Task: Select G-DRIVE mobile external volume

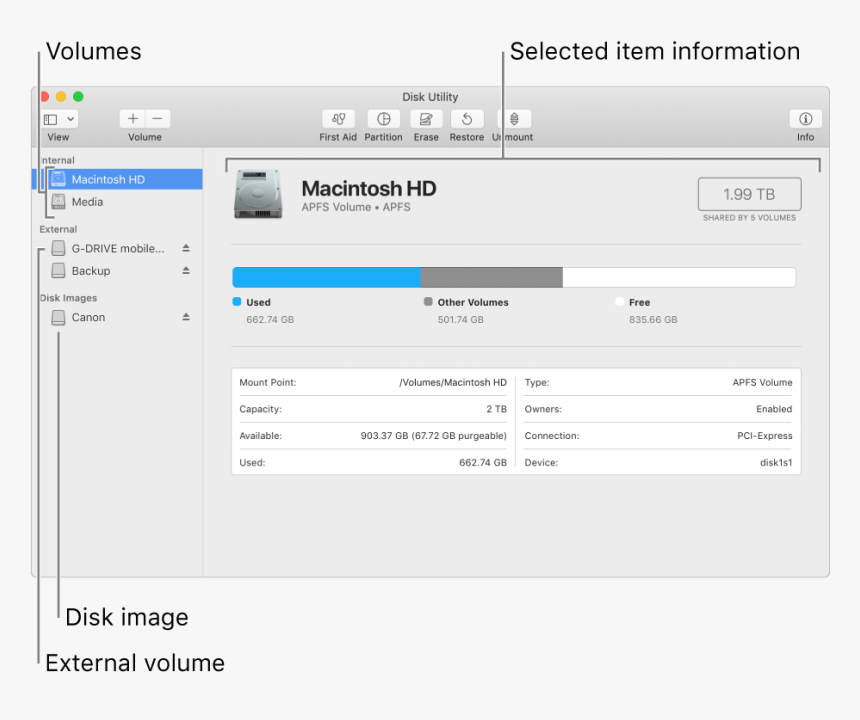Action: (x=118, y=248)
